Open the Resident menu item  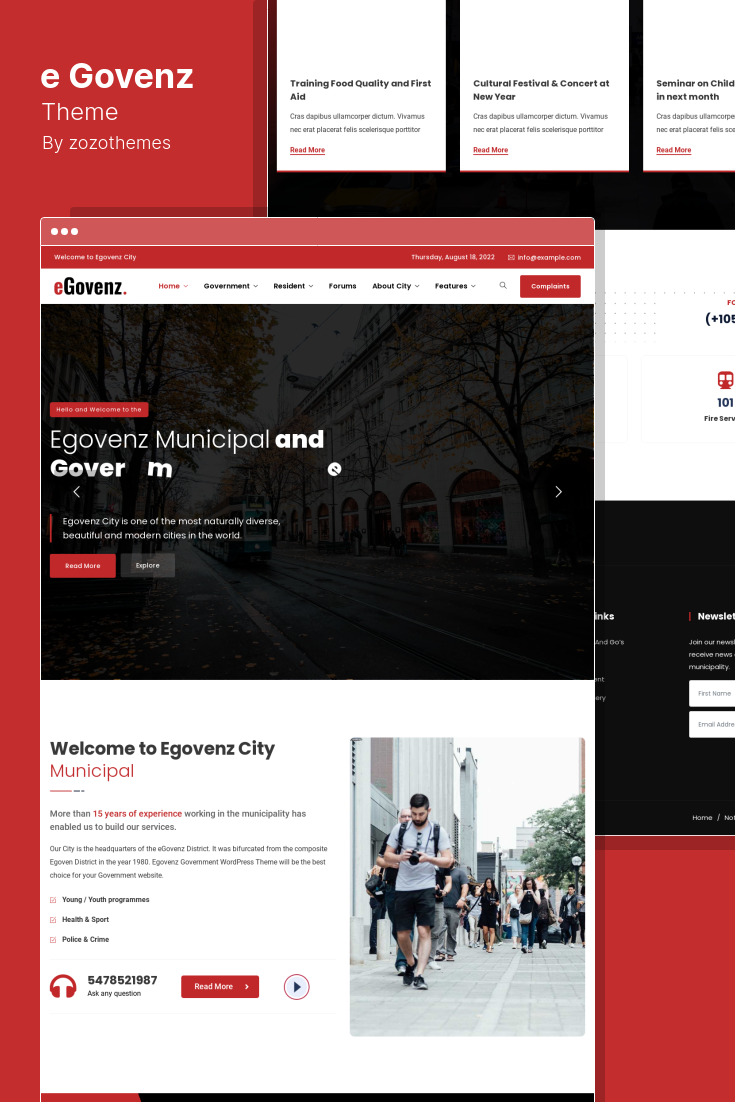pos(289,286)
